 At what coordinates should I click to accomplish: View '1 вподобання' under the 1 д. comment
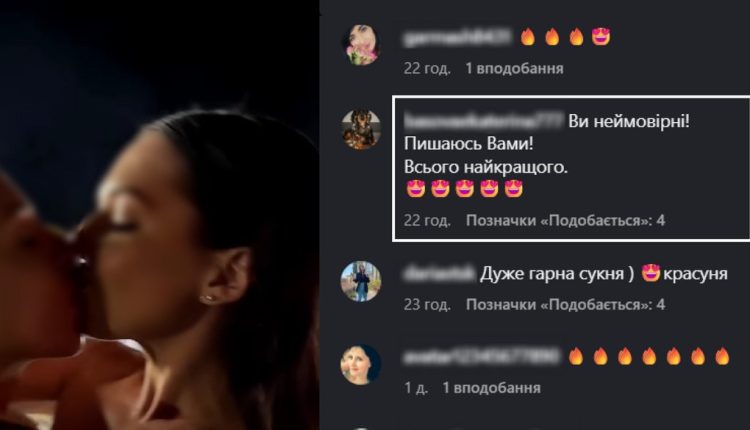pos(492,388)
